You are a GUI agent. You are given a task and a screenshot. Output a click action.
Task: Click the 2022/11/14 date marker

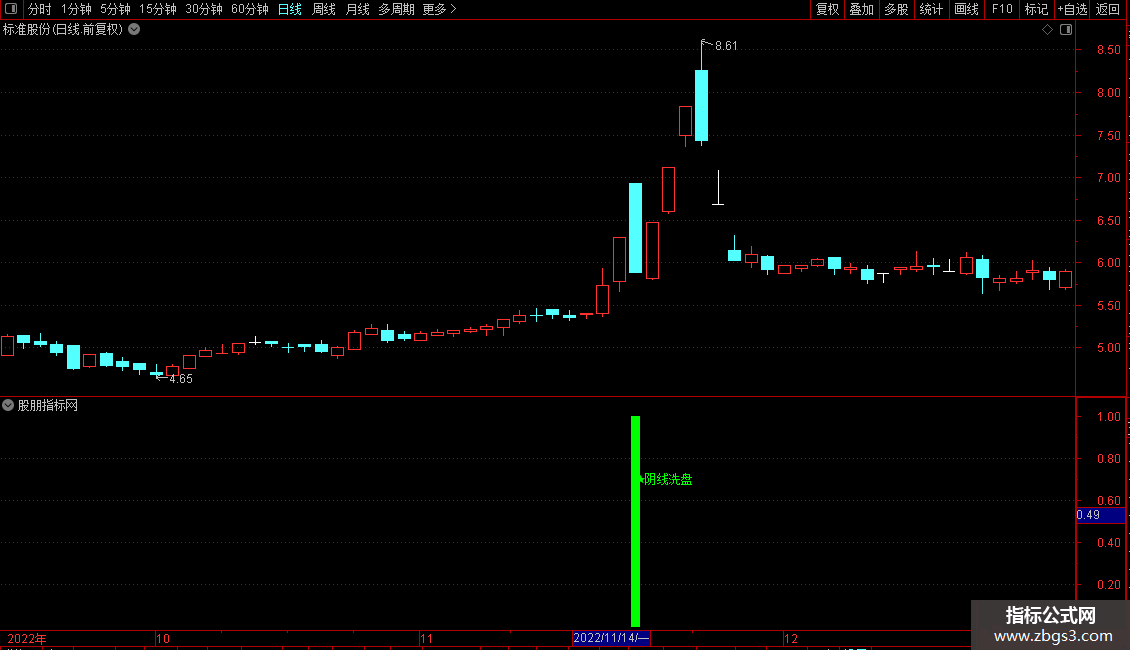(x=611, y=638)
